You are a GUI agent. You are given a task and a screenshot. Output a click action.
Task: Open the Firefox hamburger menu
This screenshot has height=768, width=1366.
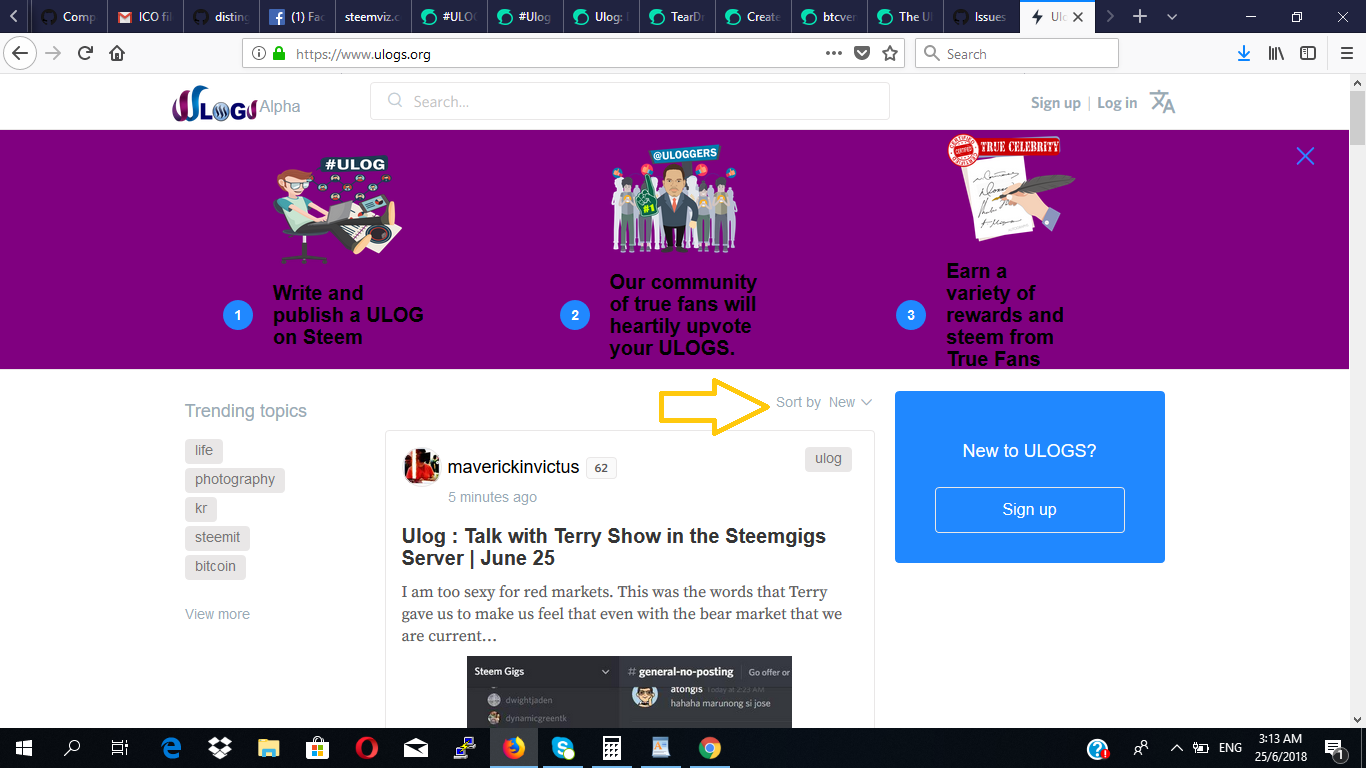click(1346, 54)
